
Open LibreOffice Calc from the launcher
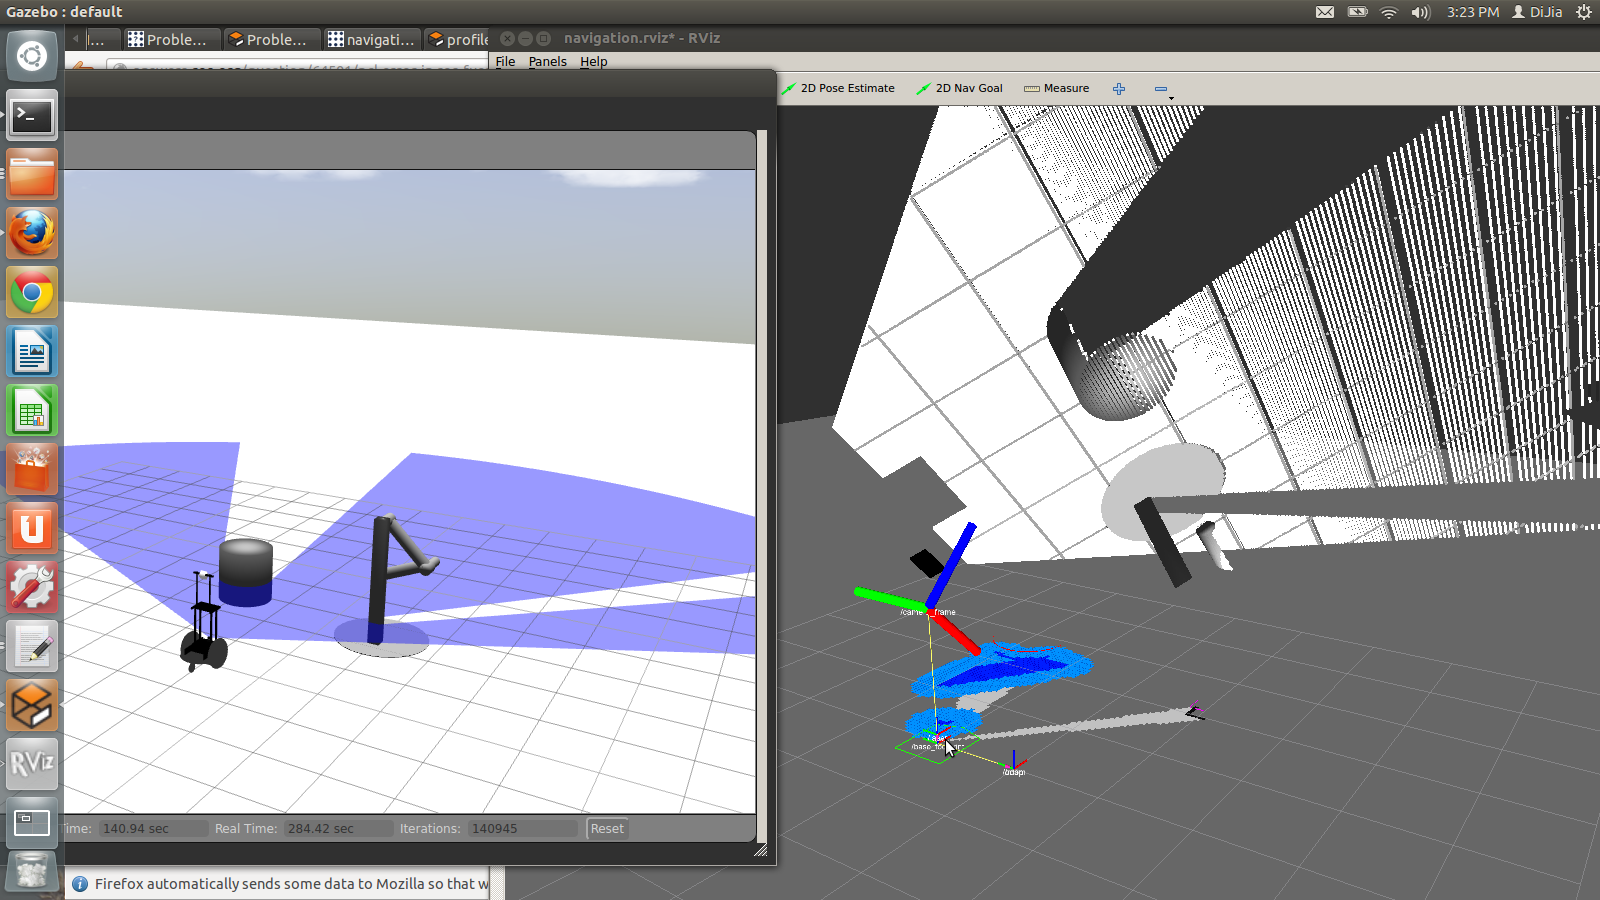click(x=32, y=411)
